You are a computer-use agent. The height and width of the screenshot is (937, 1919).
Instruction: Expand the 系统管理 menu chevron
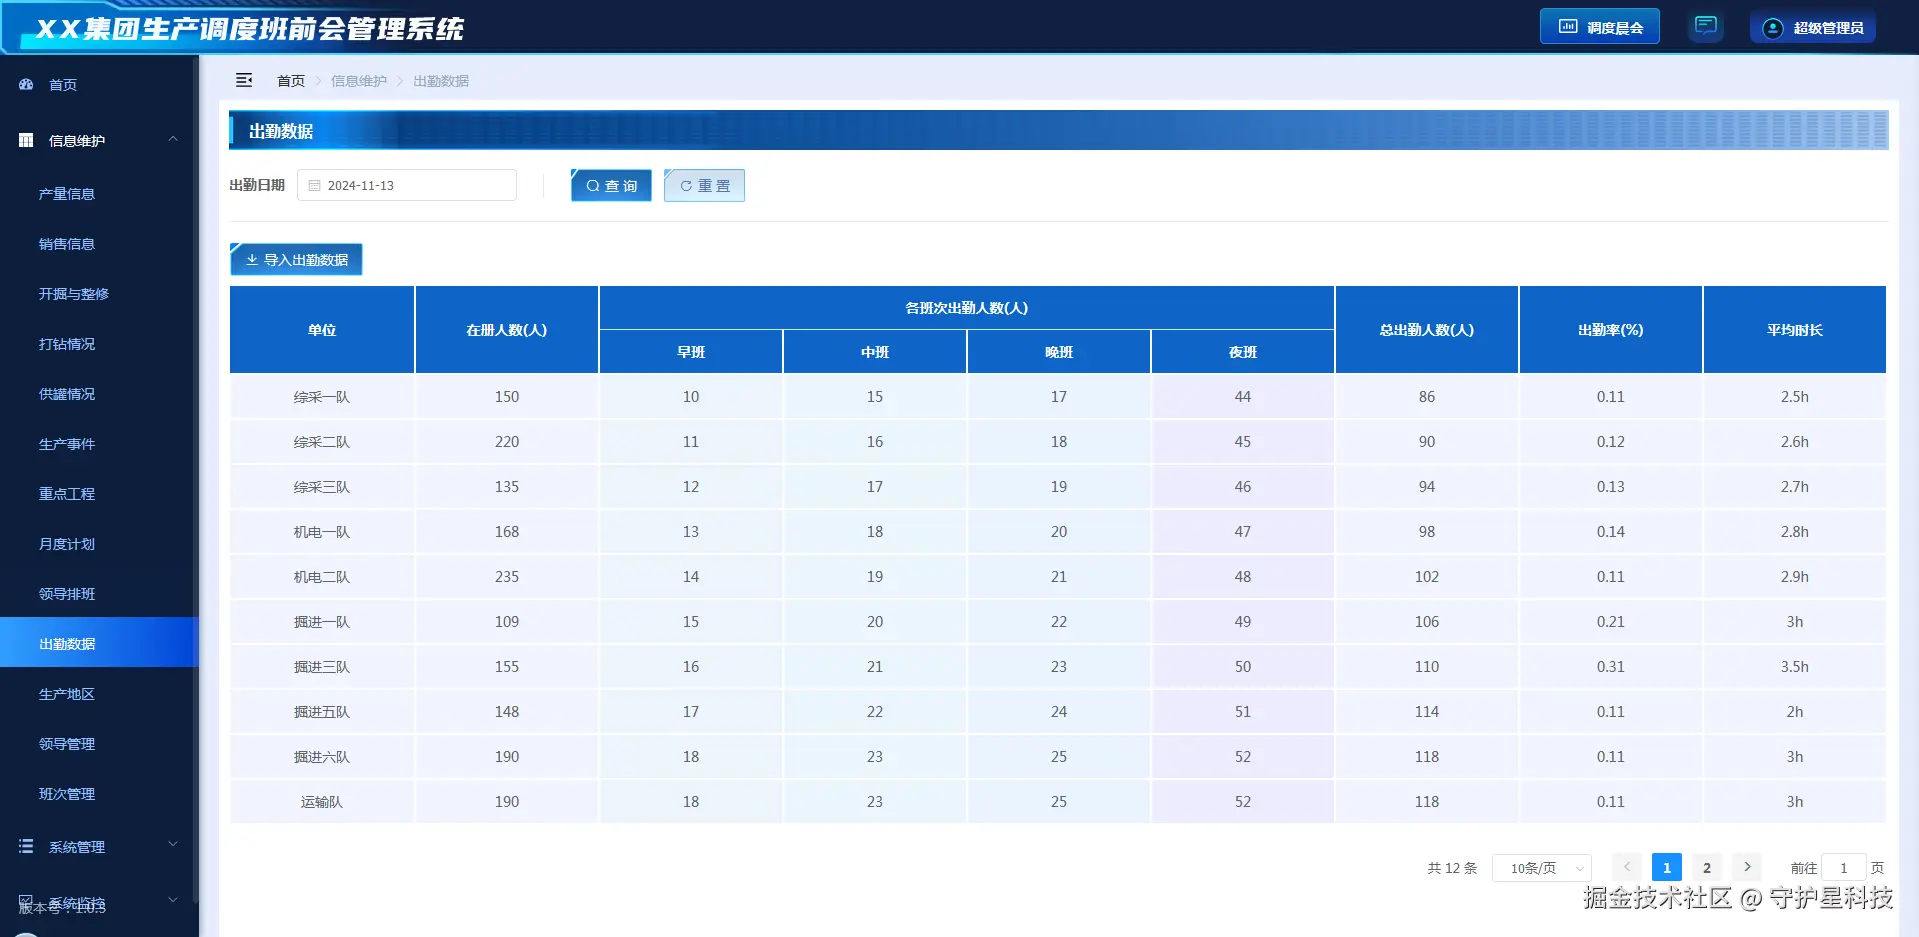click(173, 845)
